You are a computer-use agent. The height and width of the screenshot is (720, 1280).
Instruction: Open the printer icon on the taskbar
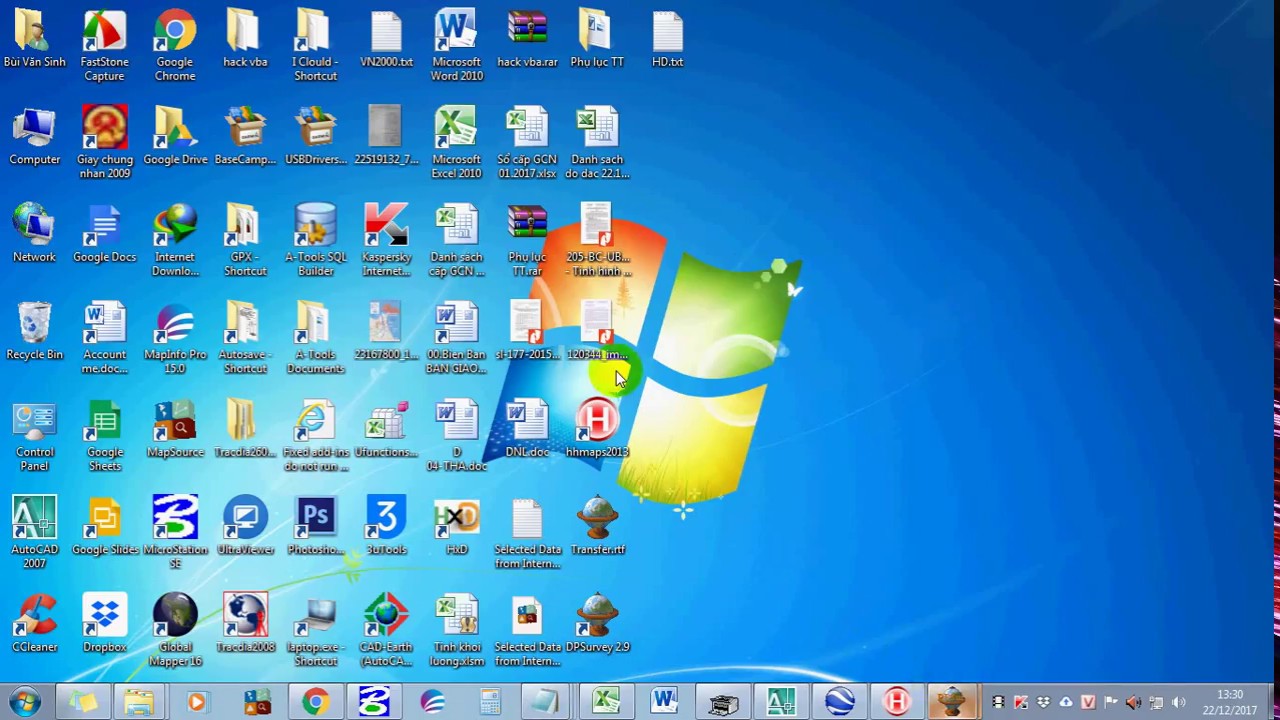point(723,702)
